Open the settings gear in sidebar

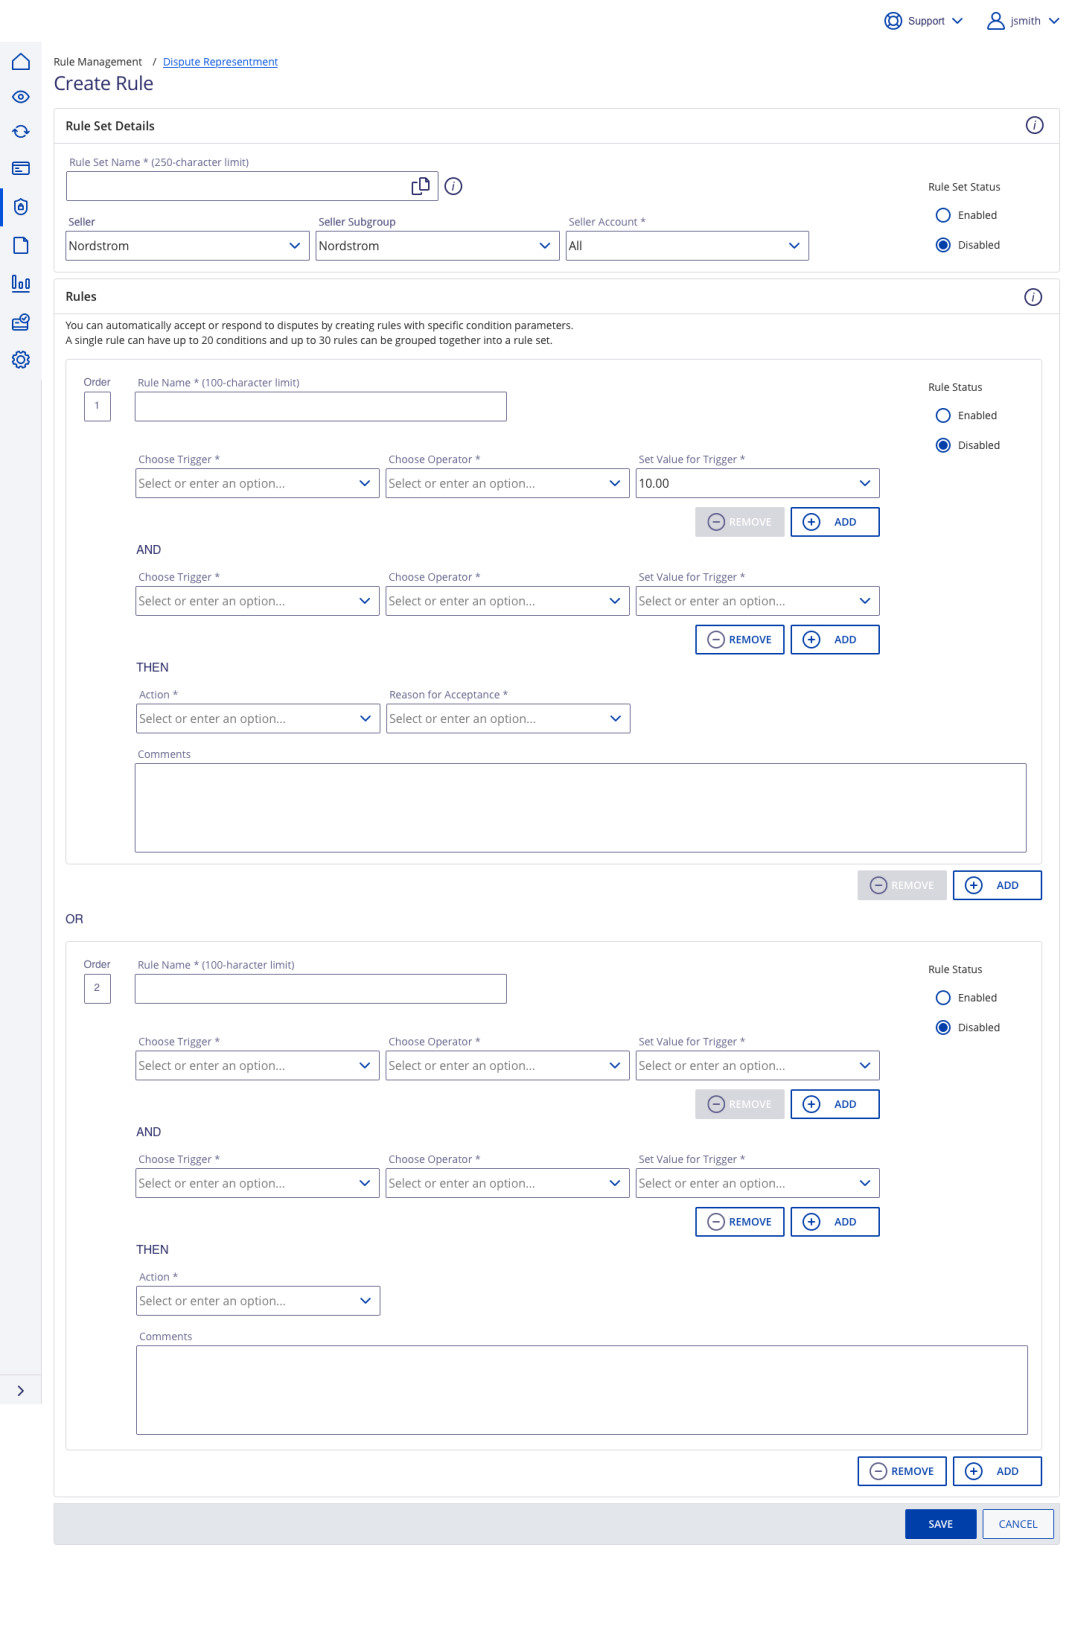point(20,360)
